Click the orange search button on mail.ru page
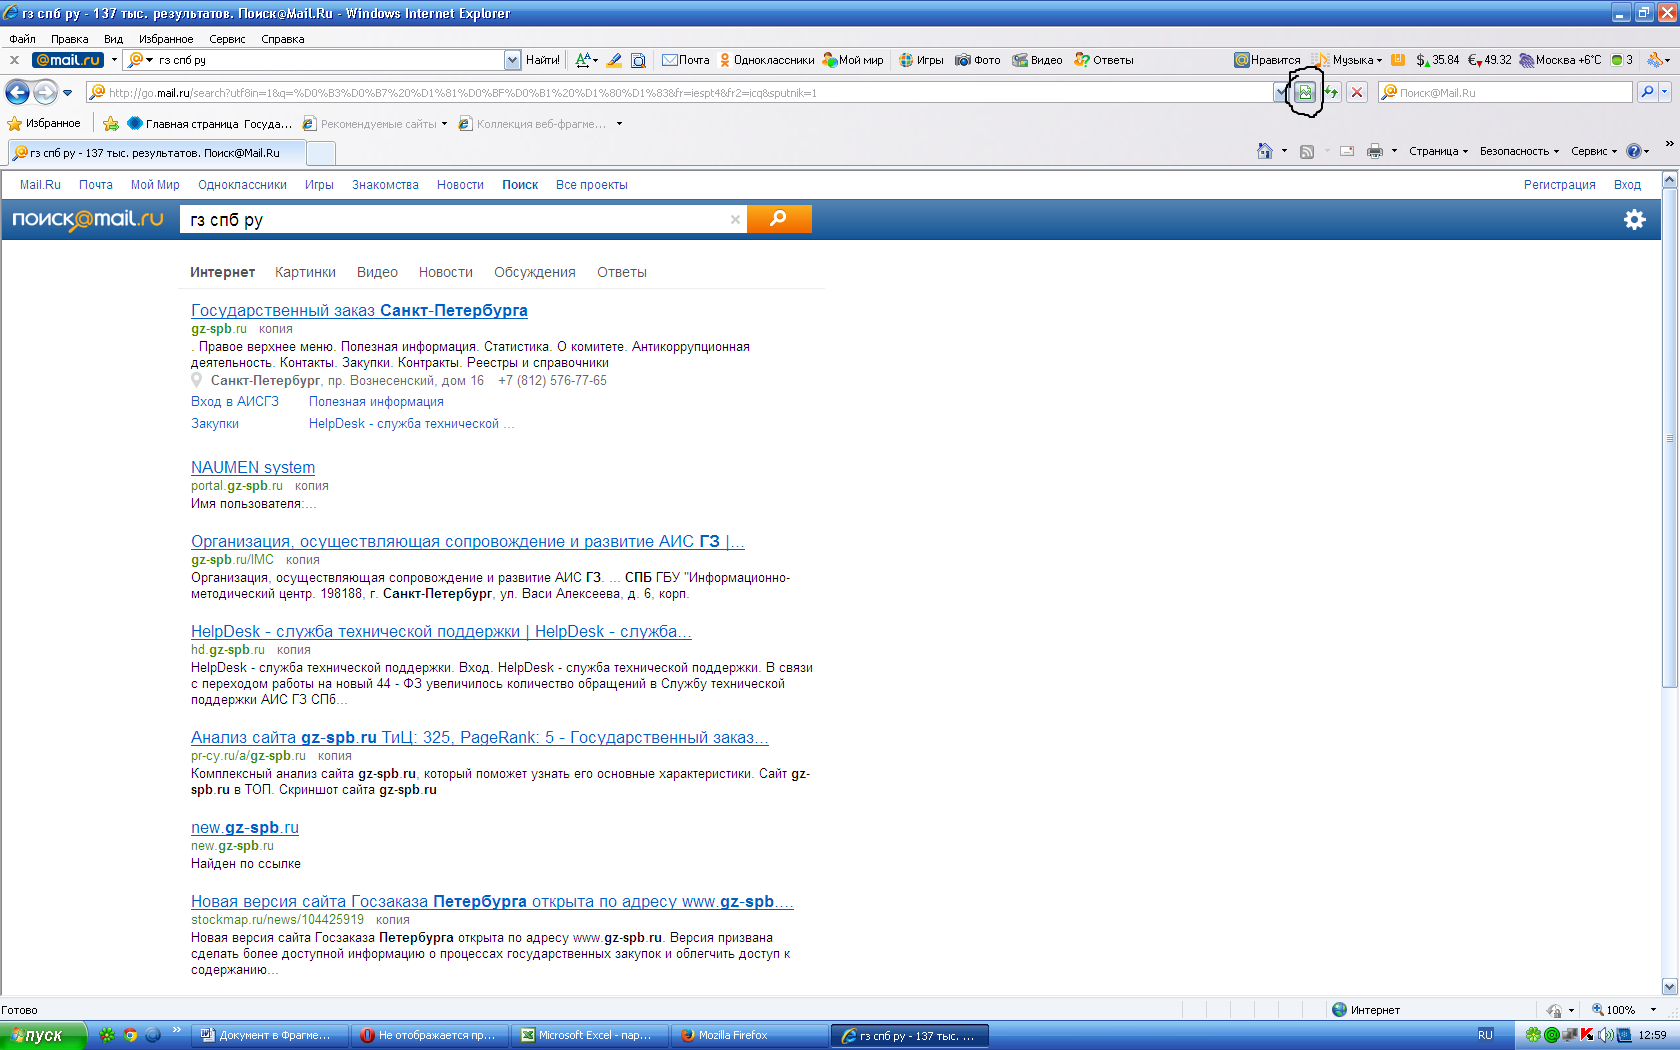Viewport: 1680px width, 1050px height. pos(778,218)
